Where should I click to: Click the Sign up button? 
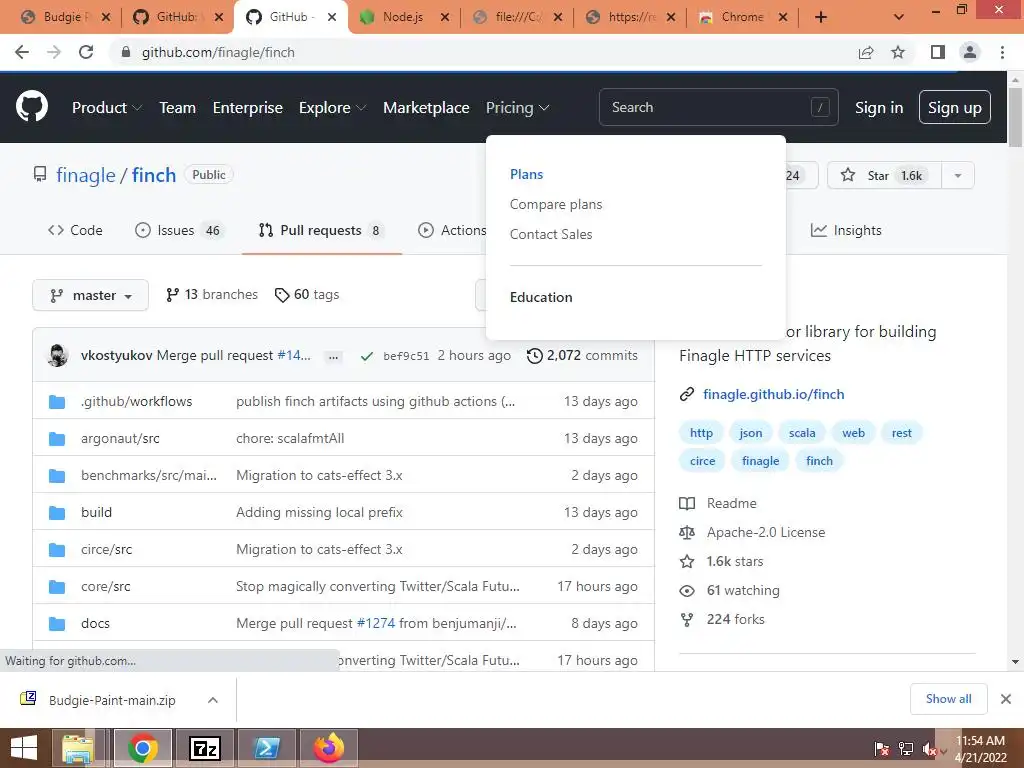(x=954, y=107)
